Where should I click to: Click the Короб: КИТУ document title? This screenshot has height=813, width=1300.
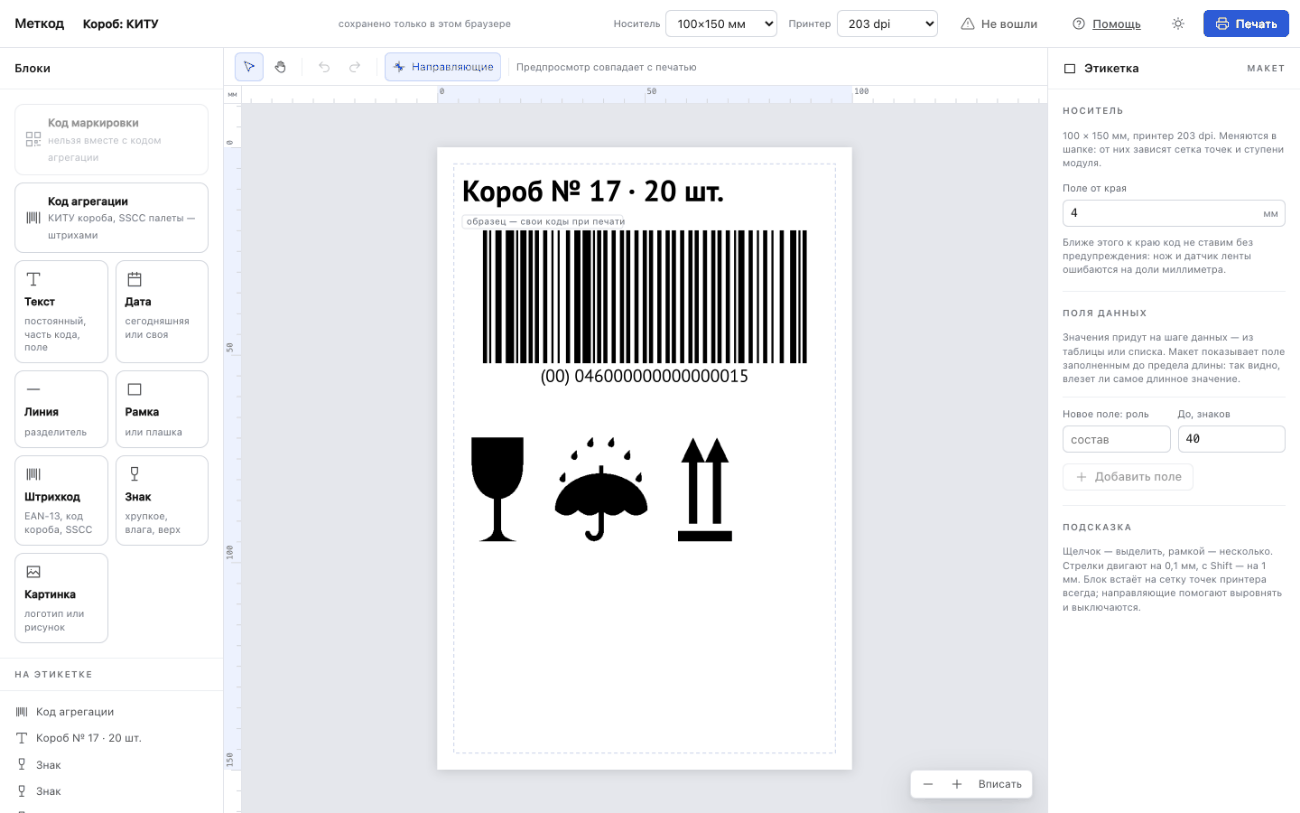[x=121, y=24]
